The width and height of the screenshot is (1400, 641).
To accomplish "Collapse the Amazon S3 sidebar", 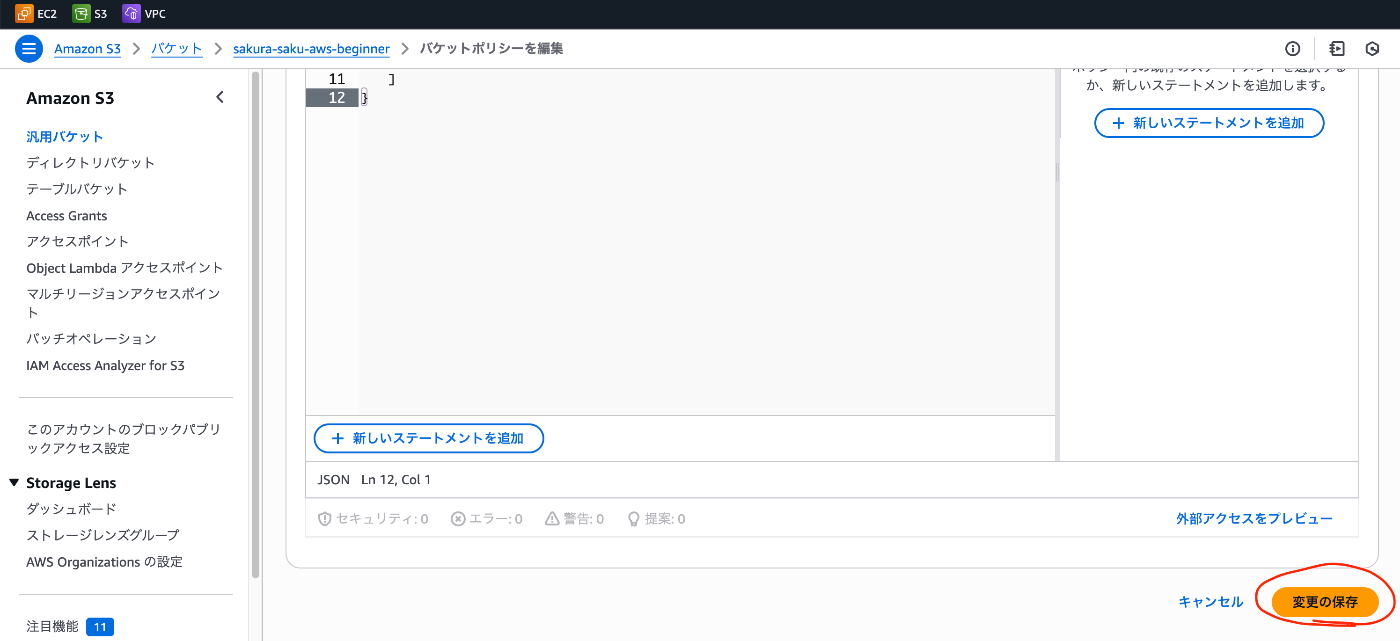I will coord(220,97).
